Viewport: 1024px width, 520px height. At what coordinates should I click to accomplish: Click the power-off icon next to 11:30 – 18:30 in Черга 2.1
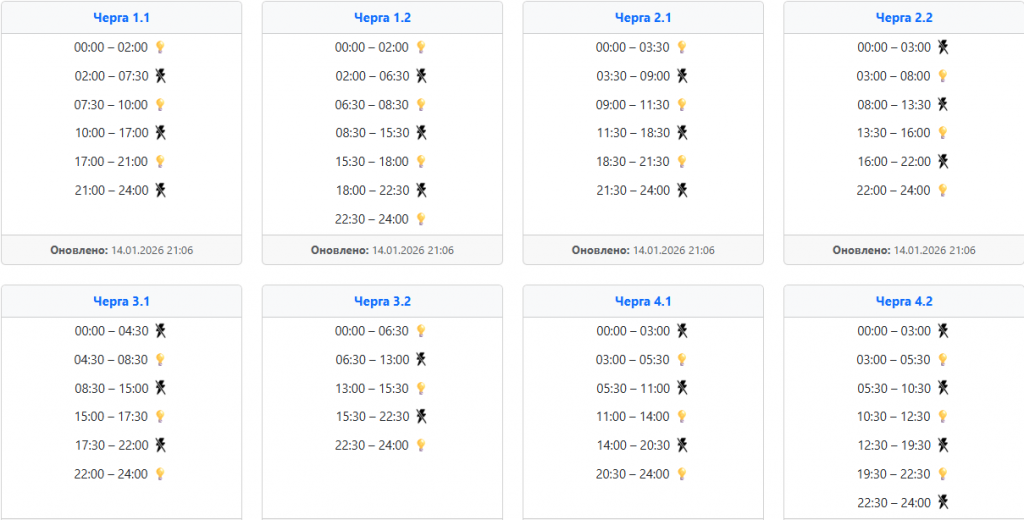pyautogui.click(x=682, y=133)
